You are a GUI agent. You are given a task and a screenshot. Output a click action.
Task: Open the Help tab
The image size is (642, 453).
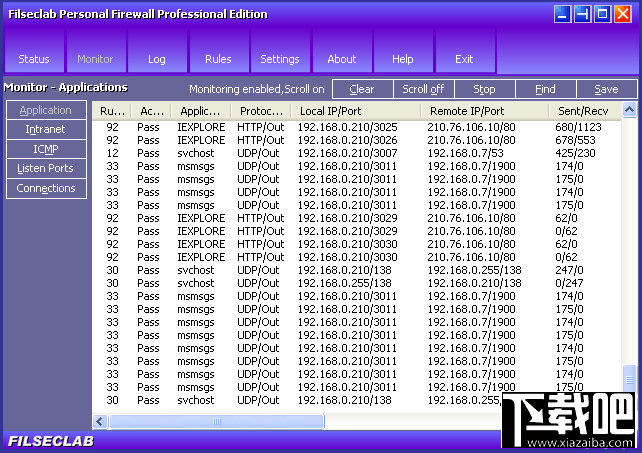(403, 51)
